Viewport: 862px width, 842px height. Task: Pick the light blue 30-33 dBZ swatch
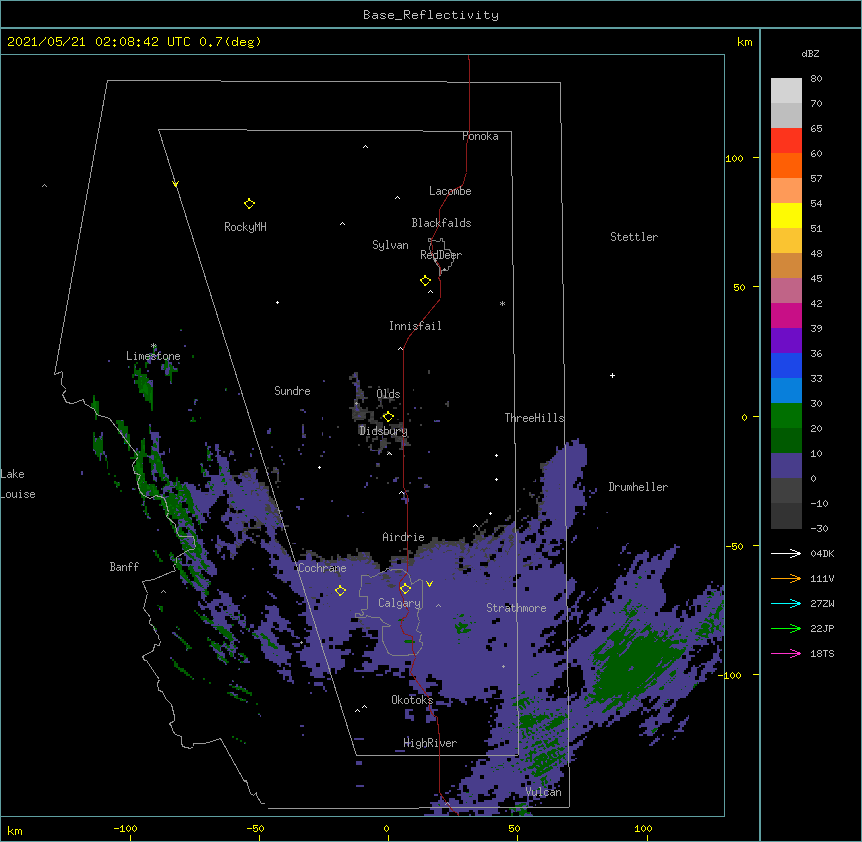click(786, 391)
